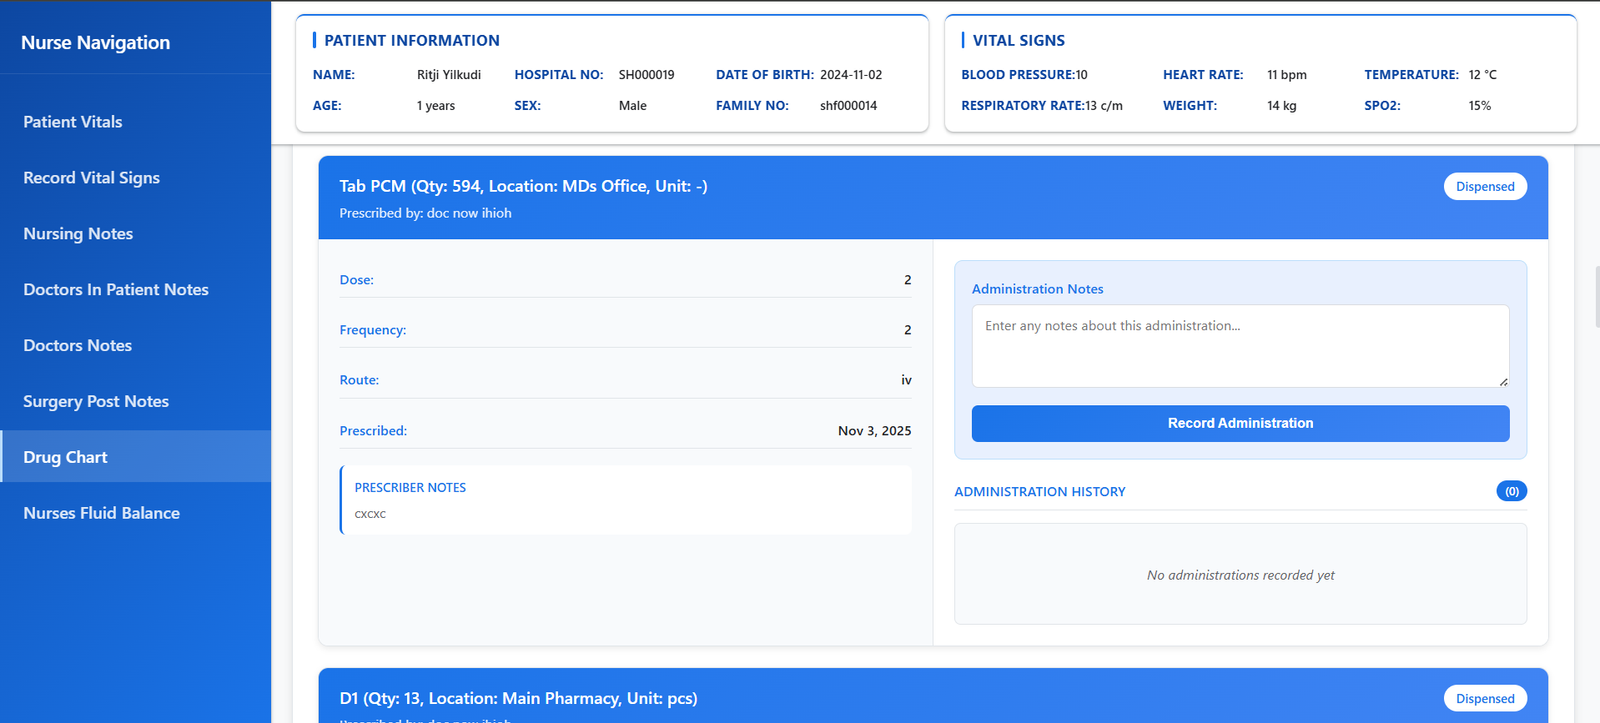Click the Prescriber Notes box
Viewport: 1600px width, 723px height.
pos(626,500)
